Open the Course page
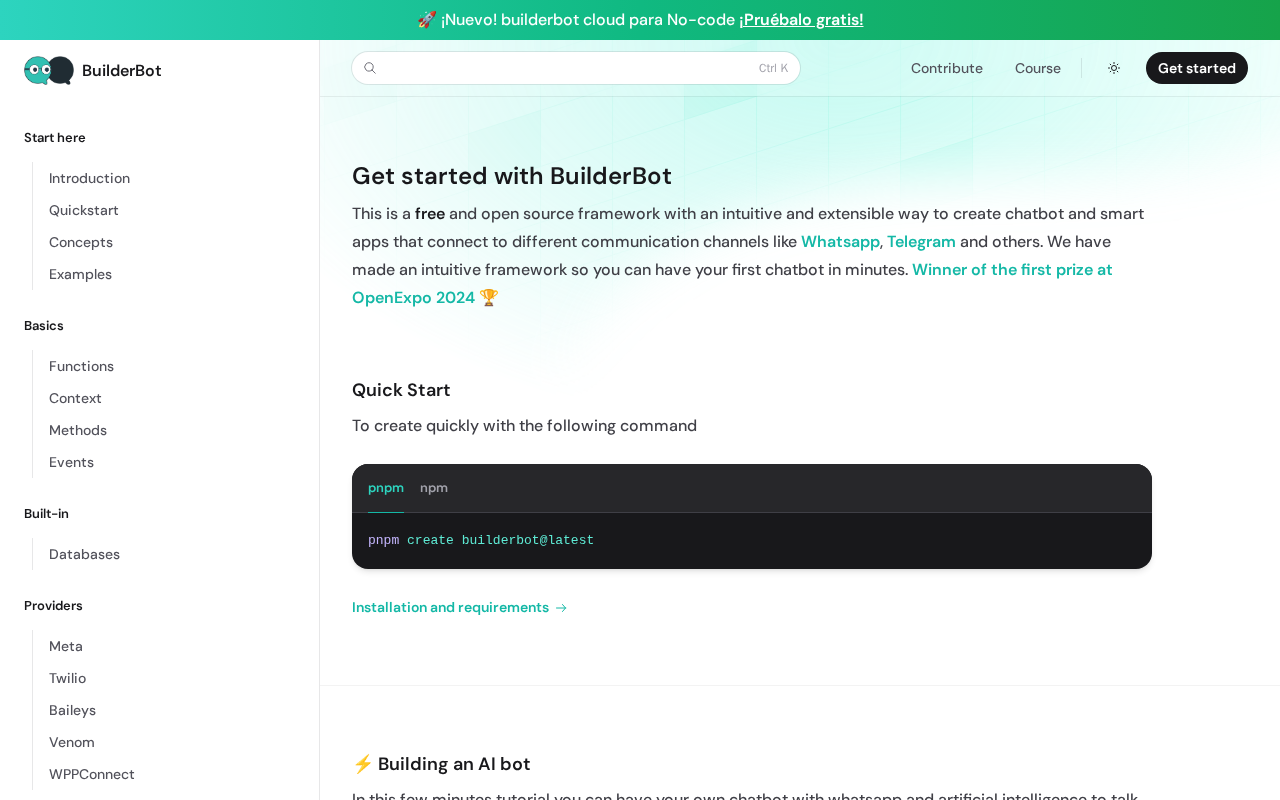 [1037, 68]
